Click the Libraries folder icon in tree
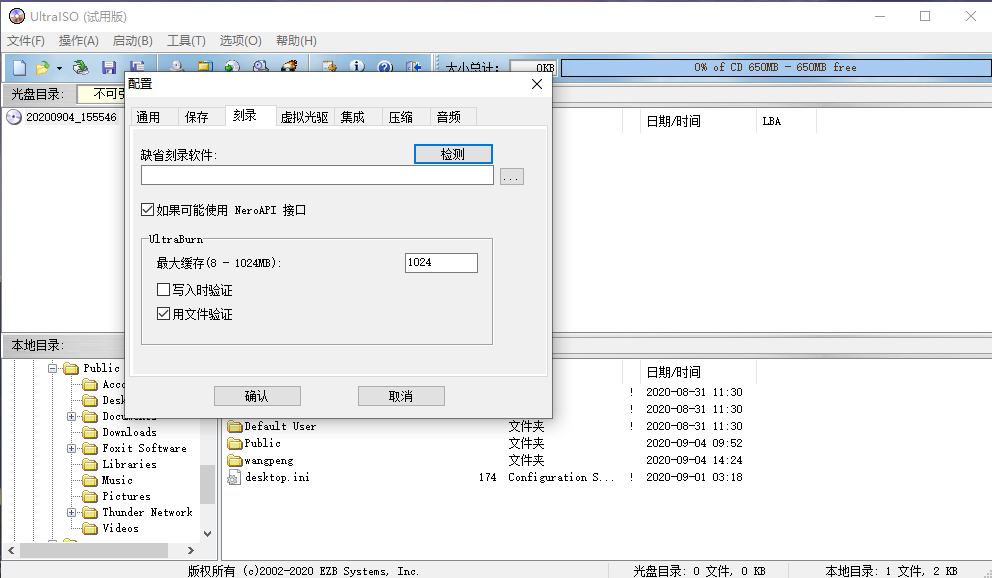The image size is (992, 578). click(x=90, y=464)
